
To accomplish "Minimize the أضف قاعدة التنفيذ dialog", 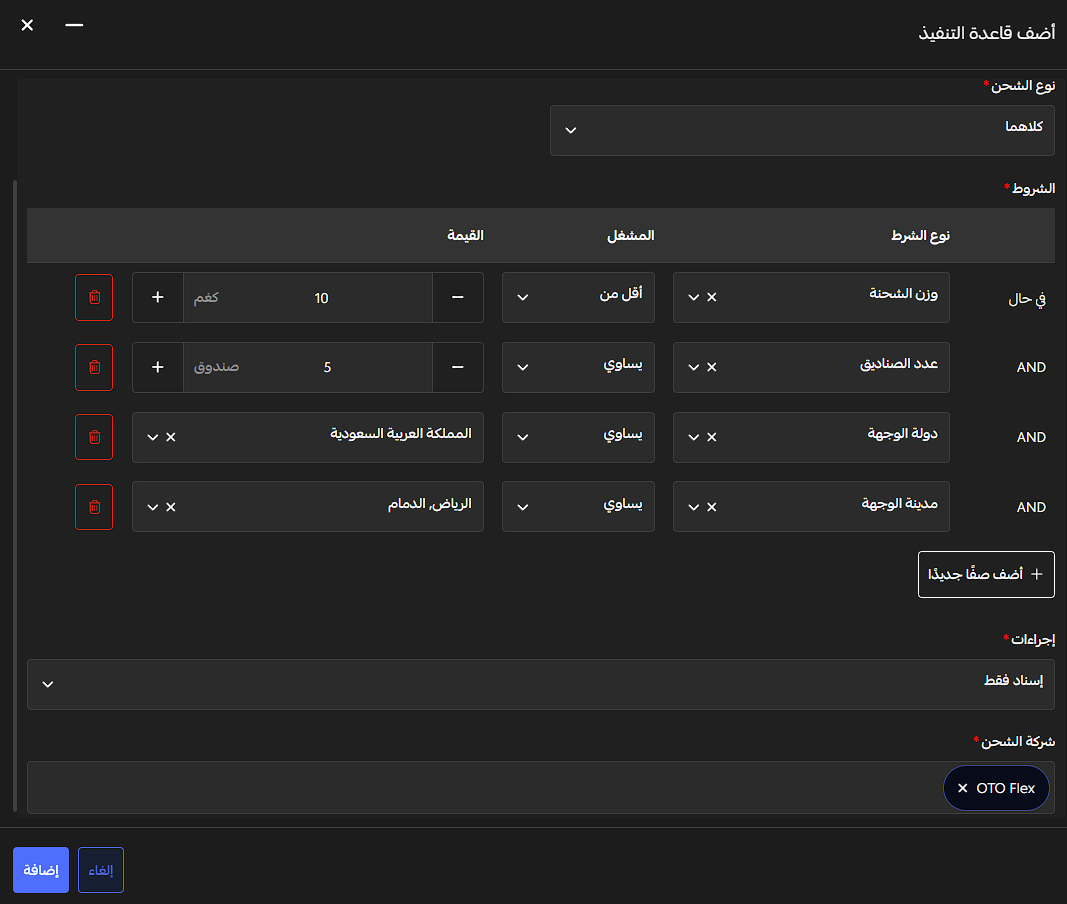I will click(74, 25).
